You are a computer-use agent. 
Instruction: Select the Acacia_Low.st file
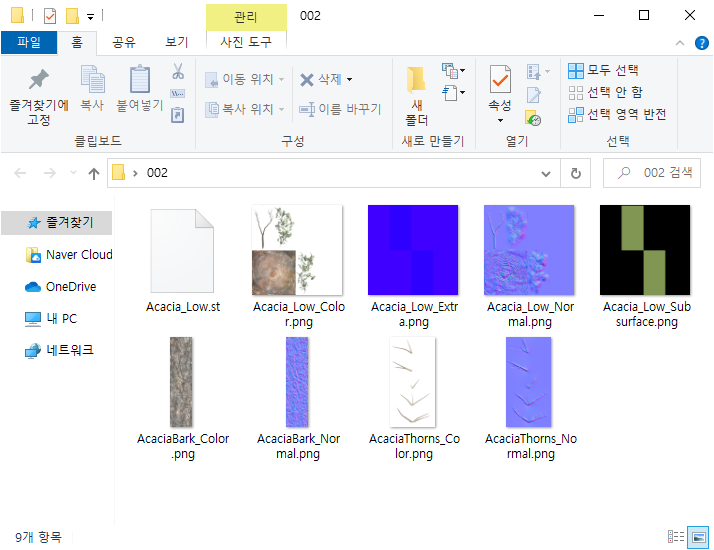(183, 260)
